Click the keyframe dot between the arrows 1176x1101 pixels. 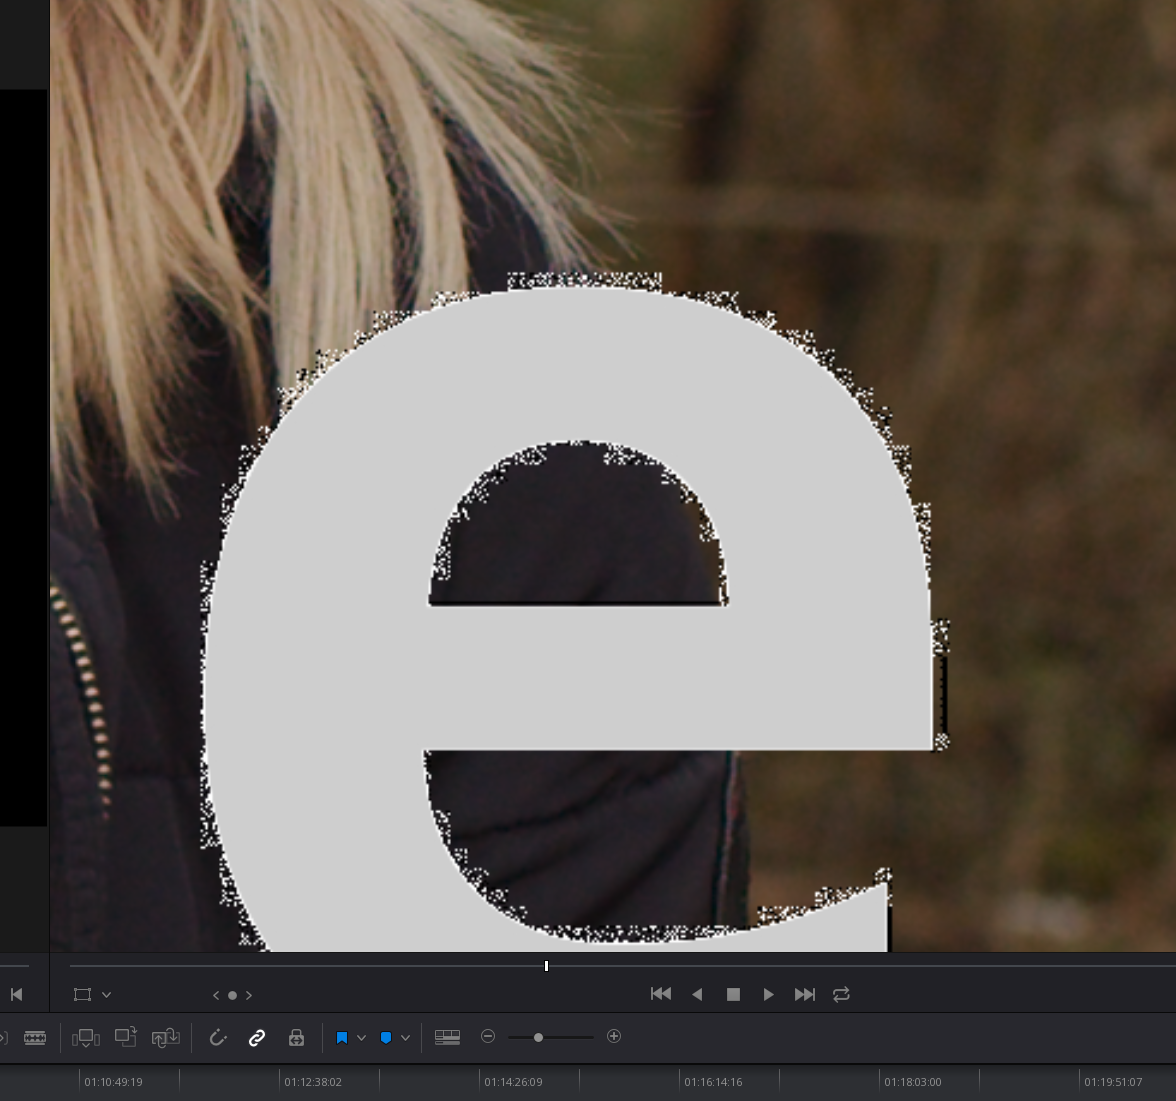pyautogui.click(x=232, y=995)
